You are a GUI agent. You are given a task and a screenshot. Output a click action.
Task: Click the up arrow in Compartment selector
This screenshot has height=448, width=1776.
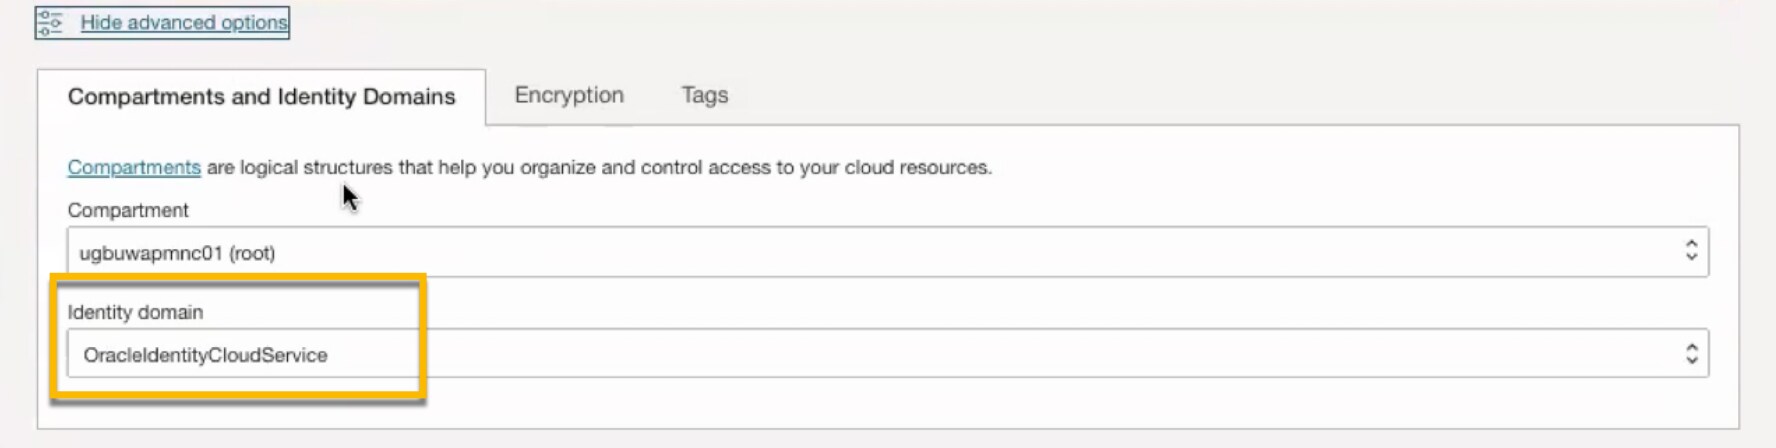(1691, 243)
